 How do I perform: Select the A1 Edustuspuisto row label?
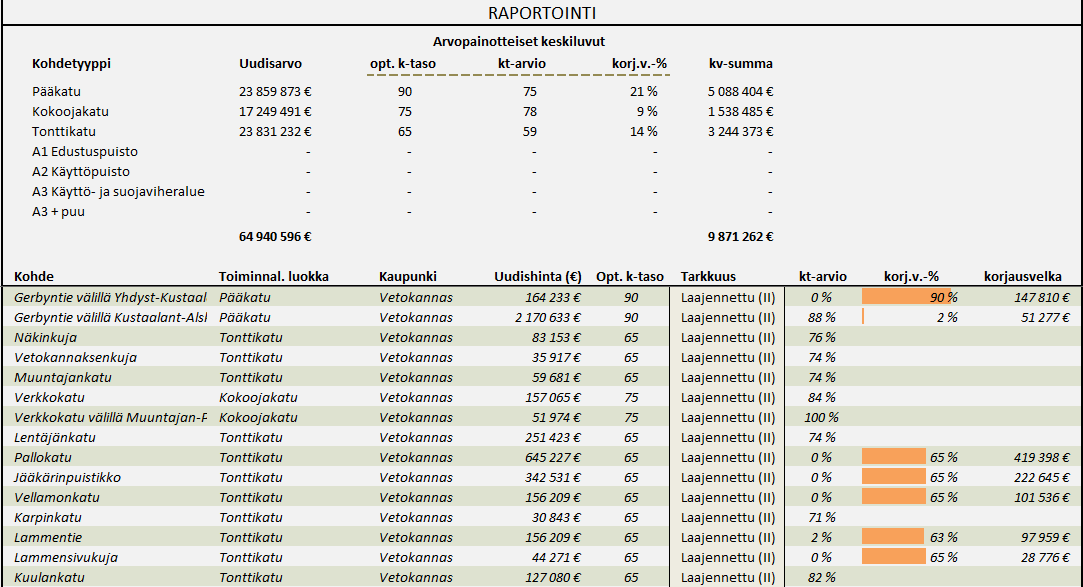pos(84,151)
